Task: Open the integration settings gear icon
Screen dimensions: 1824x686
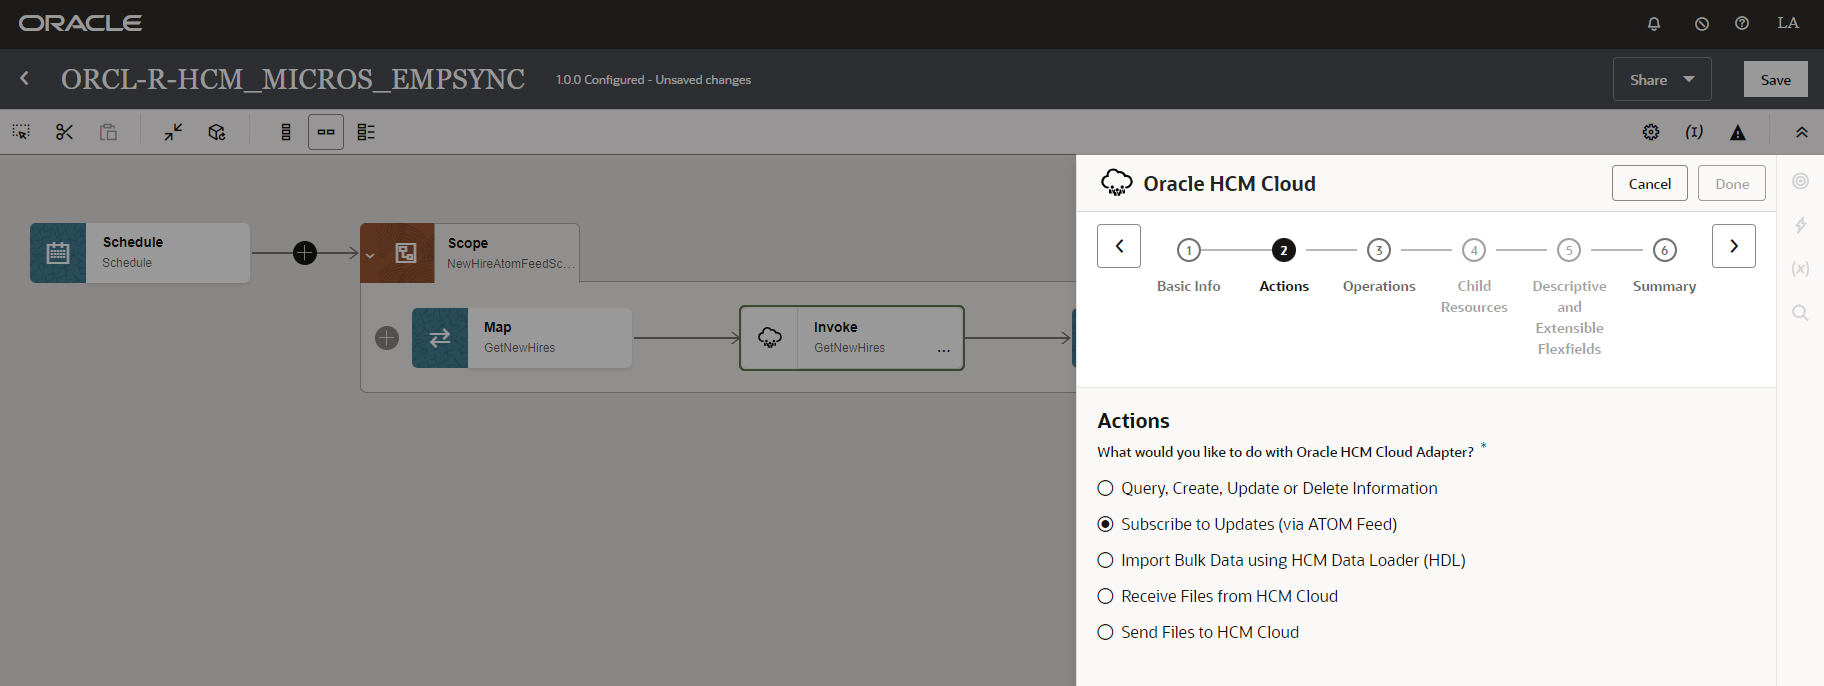Action: coord(1651,132)
